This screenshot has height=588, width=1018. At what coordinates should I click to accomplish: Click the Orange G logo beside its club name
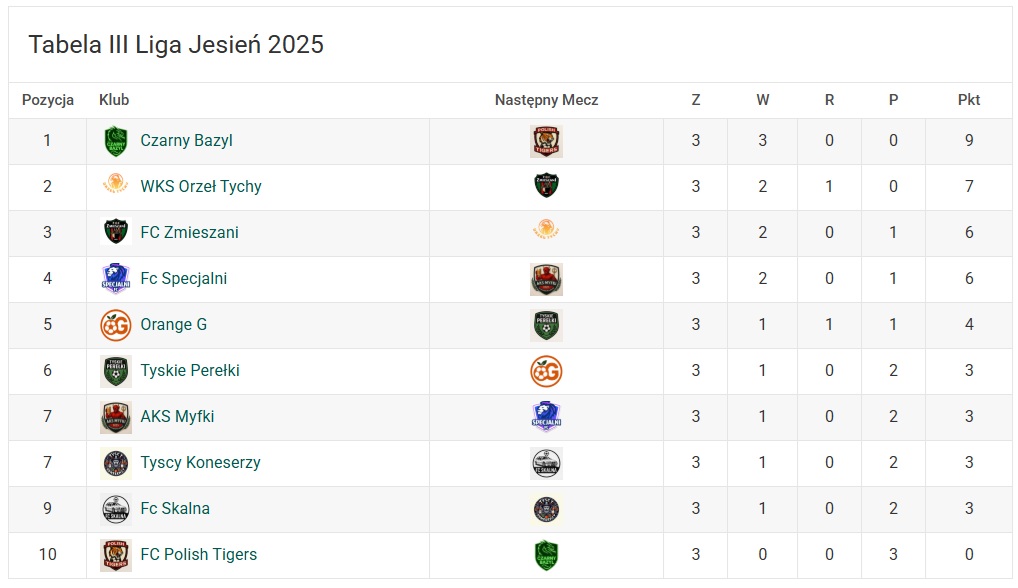tap(116, 325)
